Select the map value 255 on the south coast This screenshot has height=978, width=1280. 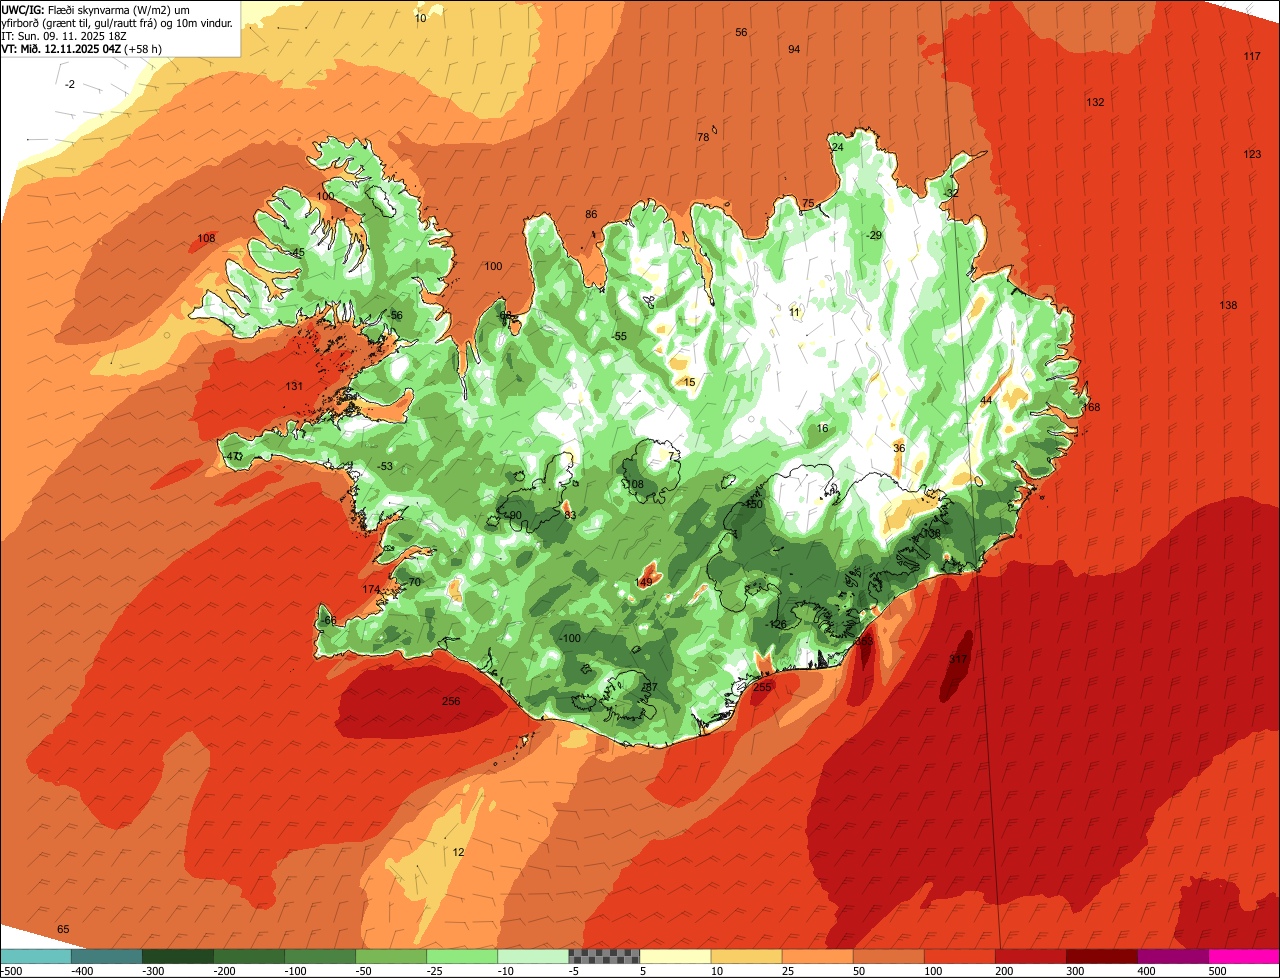point(762,687)
